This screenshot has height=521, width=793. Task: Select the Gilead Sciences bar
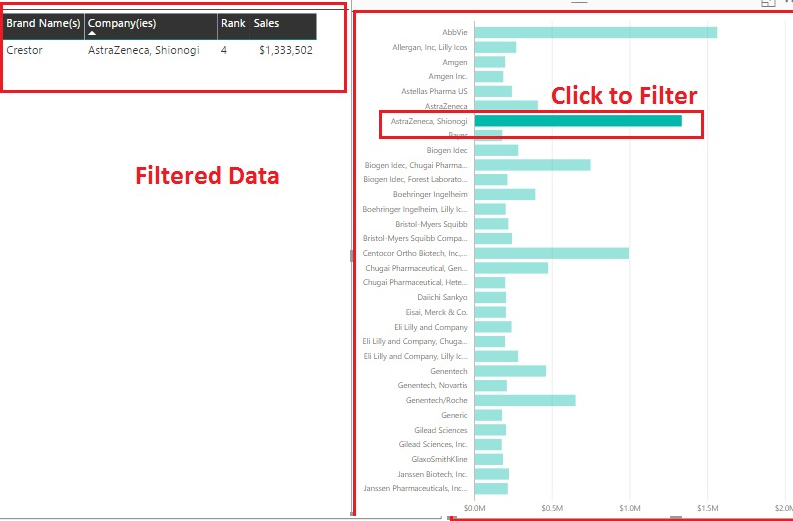(x=490, y=430)
